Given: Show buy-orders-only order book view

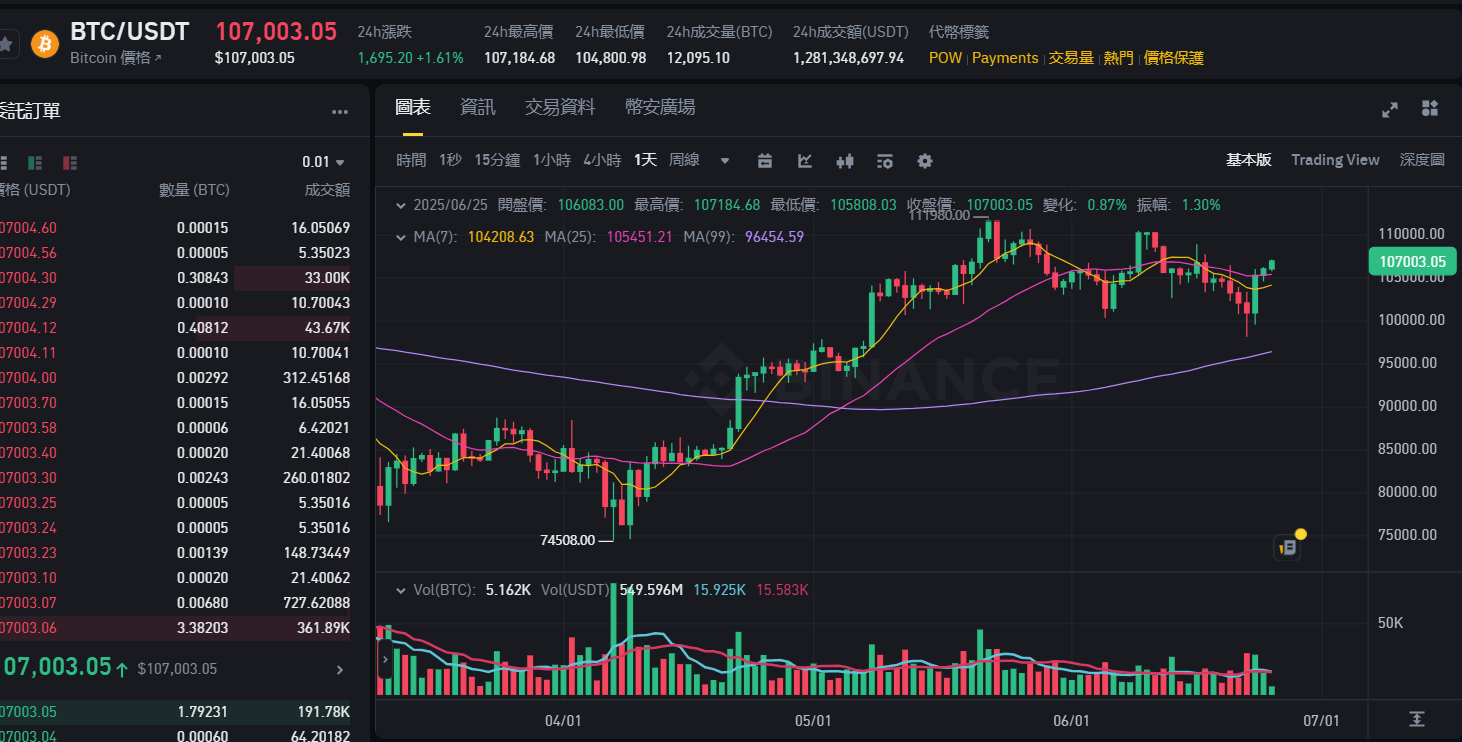Looking at the screenshot, I should point(36,162).
